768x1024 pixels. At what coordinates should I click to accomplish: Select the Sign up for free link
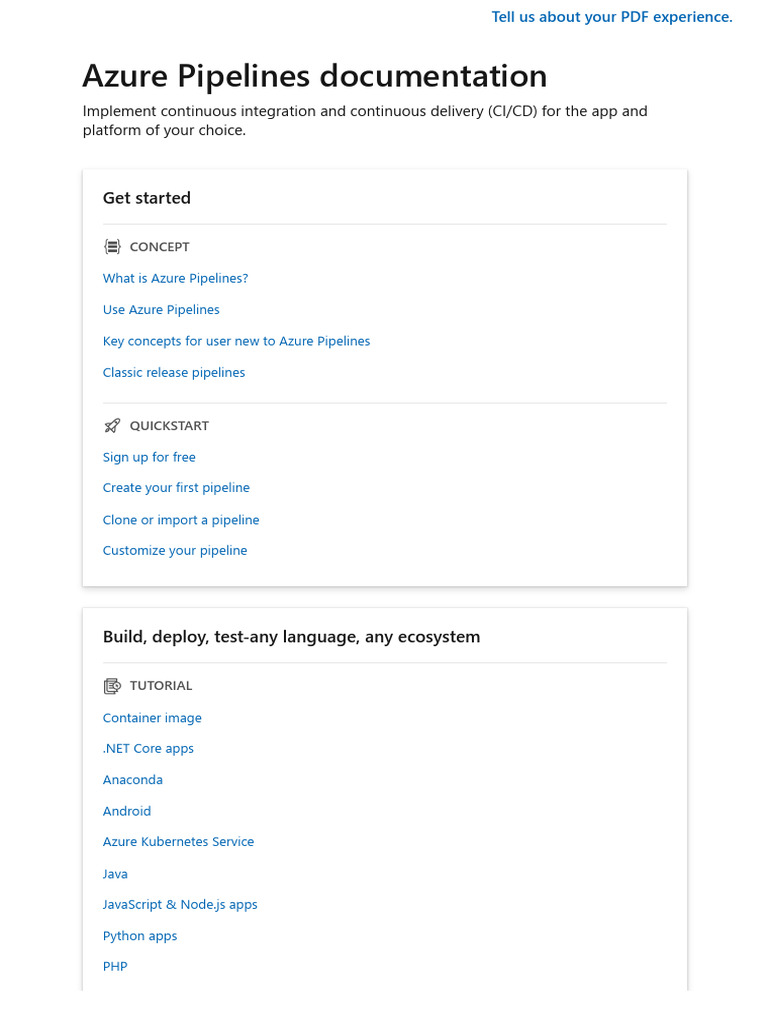(149, 457)
